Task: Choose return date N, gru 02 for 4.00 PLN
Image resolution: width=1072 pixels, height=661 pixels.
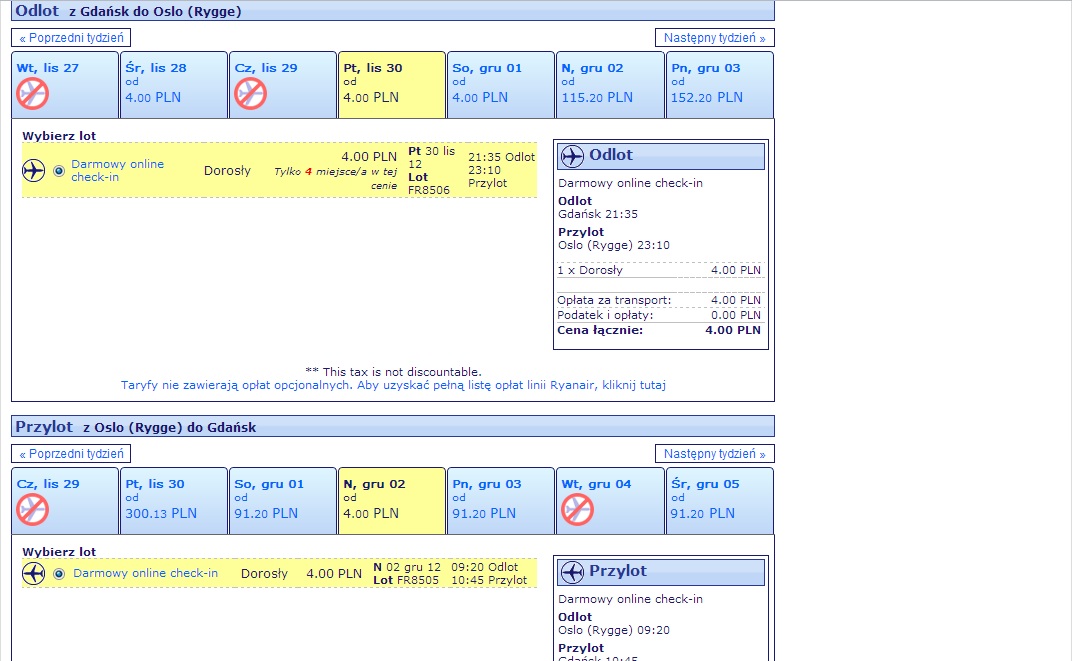Action: pyautogui.click(x=392, y=501)
